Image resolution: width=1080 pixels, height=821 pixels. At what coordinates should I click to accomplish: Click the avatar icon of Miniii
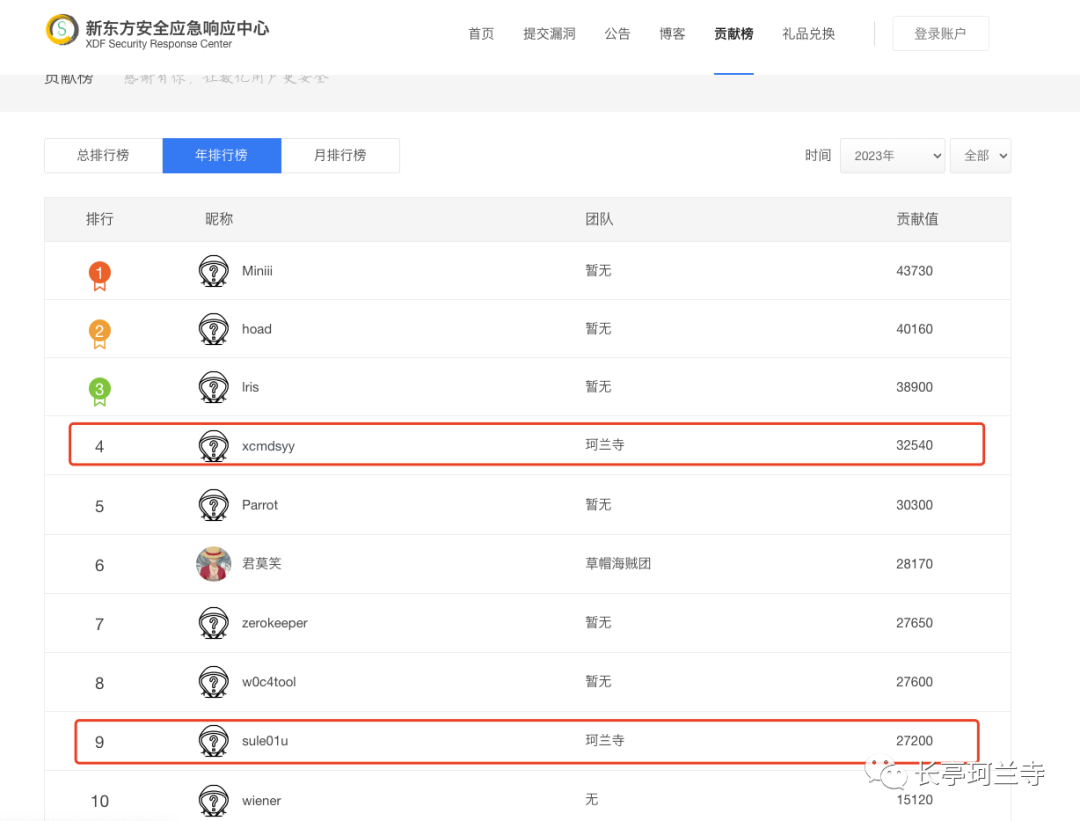pyautogui.click(x=214, y=271)
